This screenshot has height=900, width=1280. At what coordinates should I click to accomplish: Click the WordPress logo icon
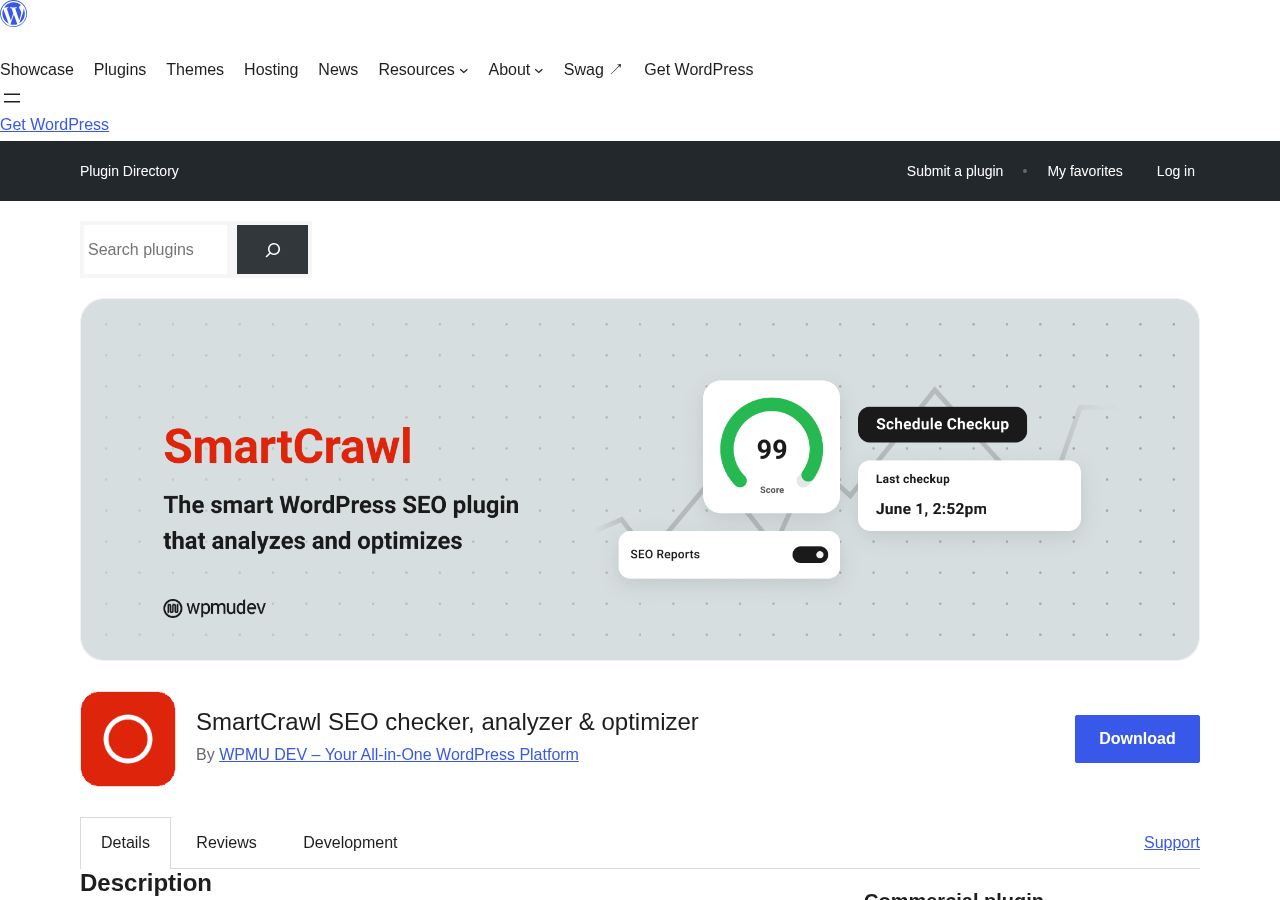[x=13, y=13]
